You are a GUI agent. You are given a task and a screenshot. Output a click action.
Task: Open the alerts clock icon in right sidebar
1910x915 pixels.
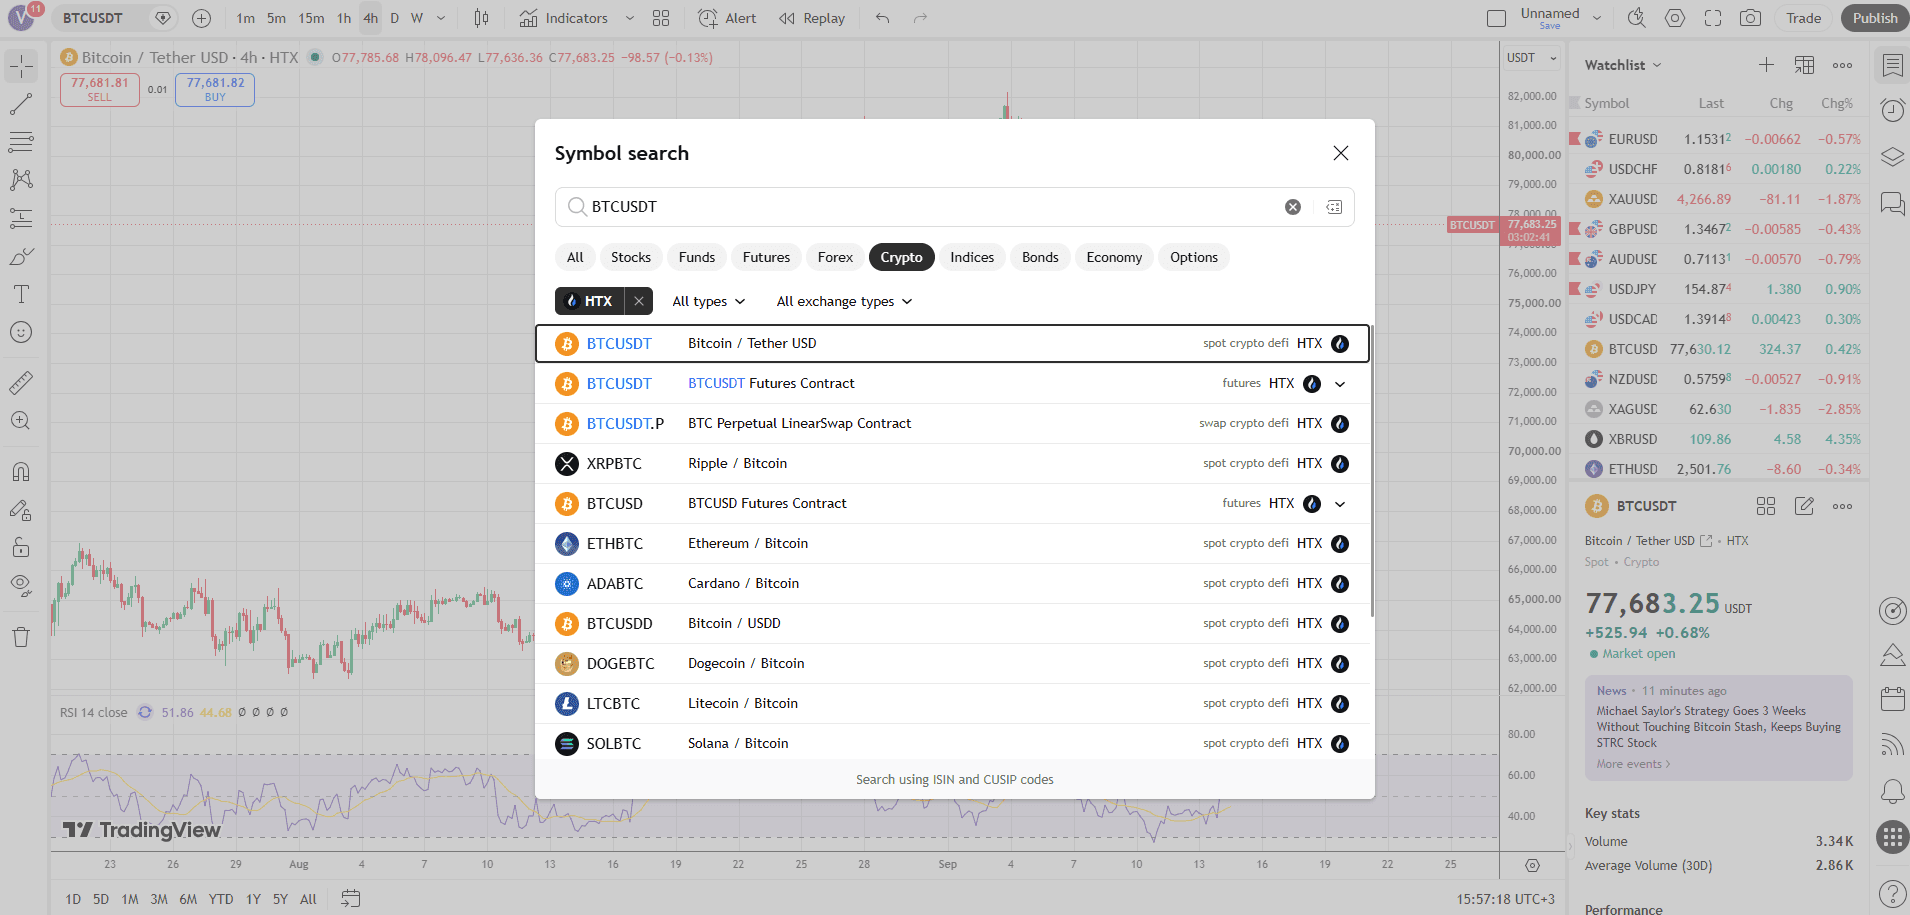(x=1892, y=110)
